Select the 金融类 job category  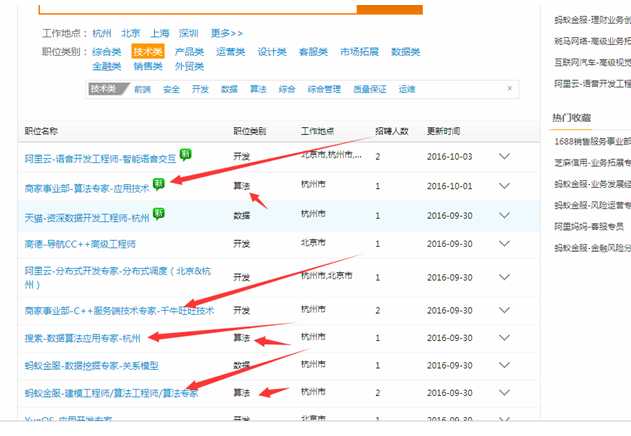107,66
